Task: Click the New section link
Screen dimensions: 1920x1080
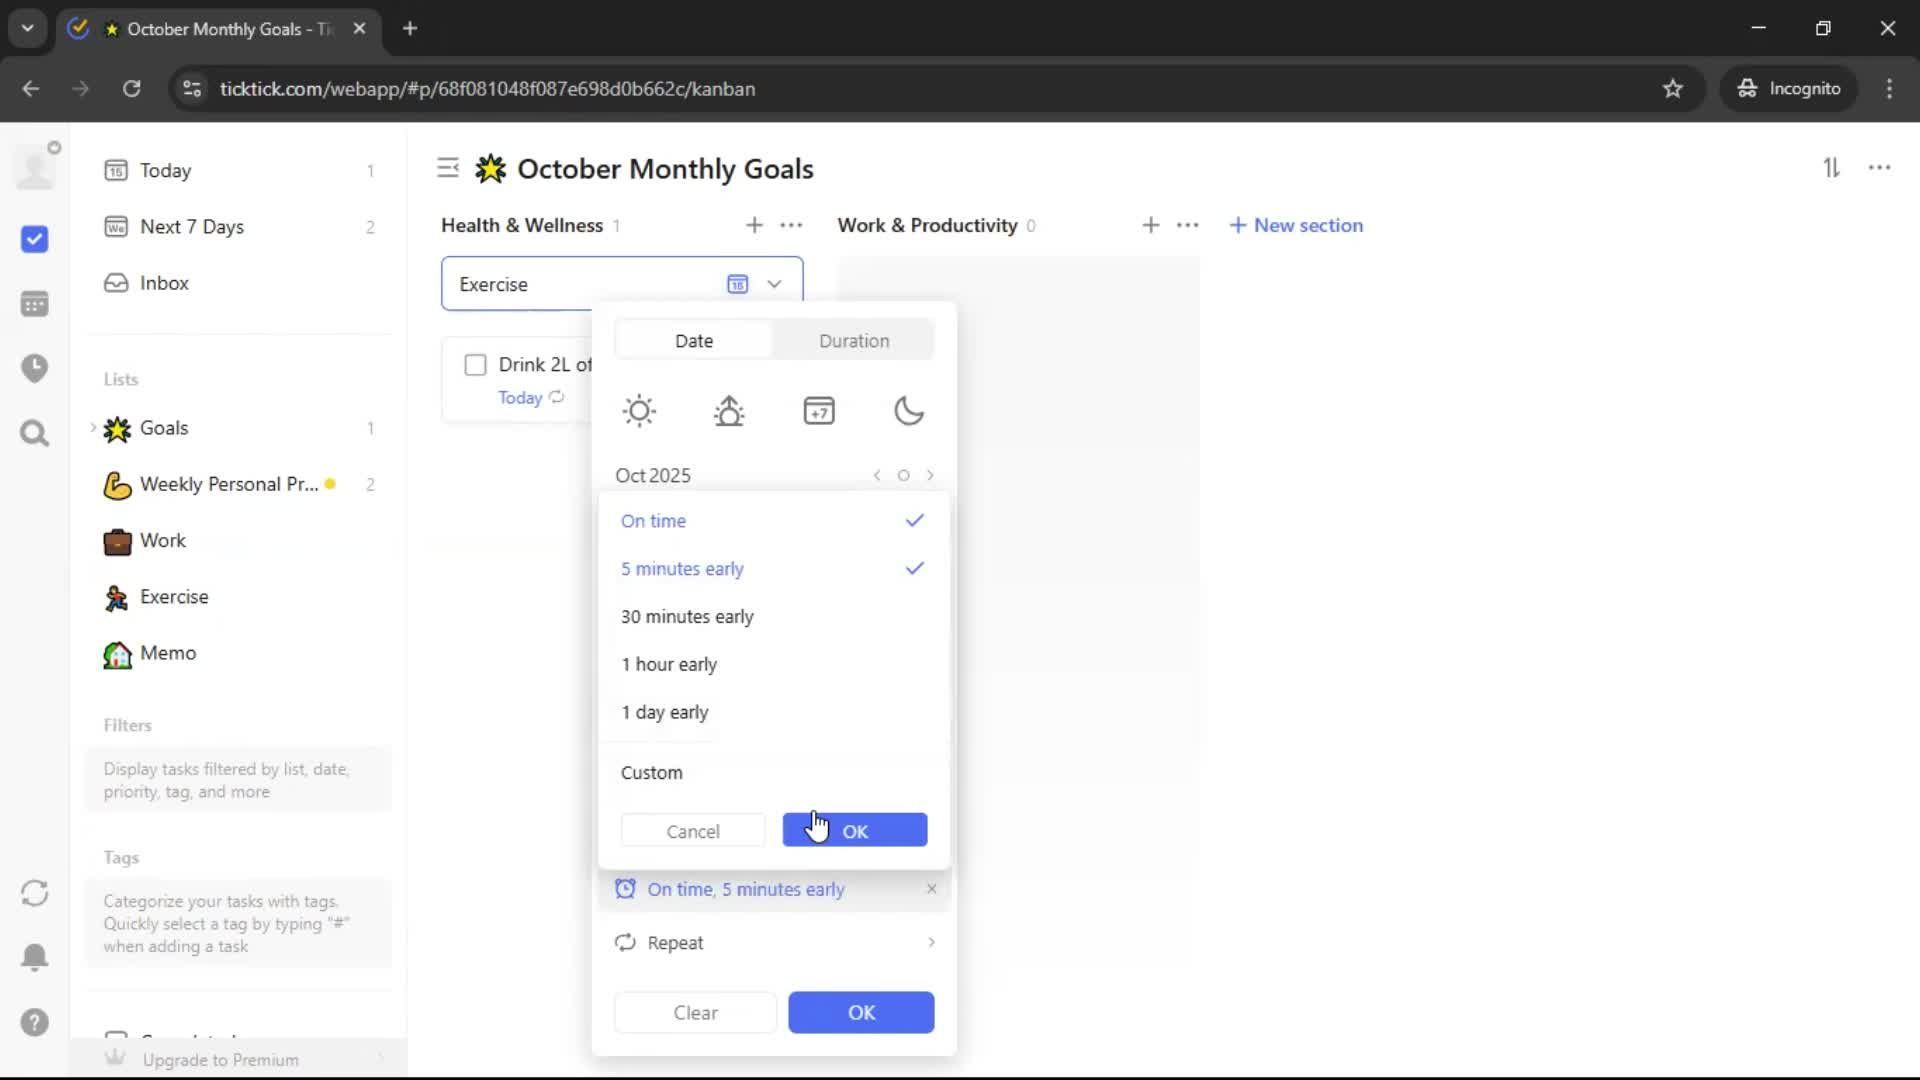Action: pyautogui.click(x=1296, y=225)
